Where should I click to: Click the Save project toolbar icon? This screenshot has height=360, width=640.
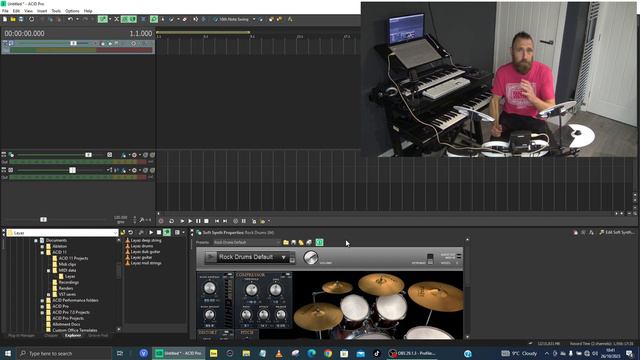pyautogui.click(x=21, y=19)
